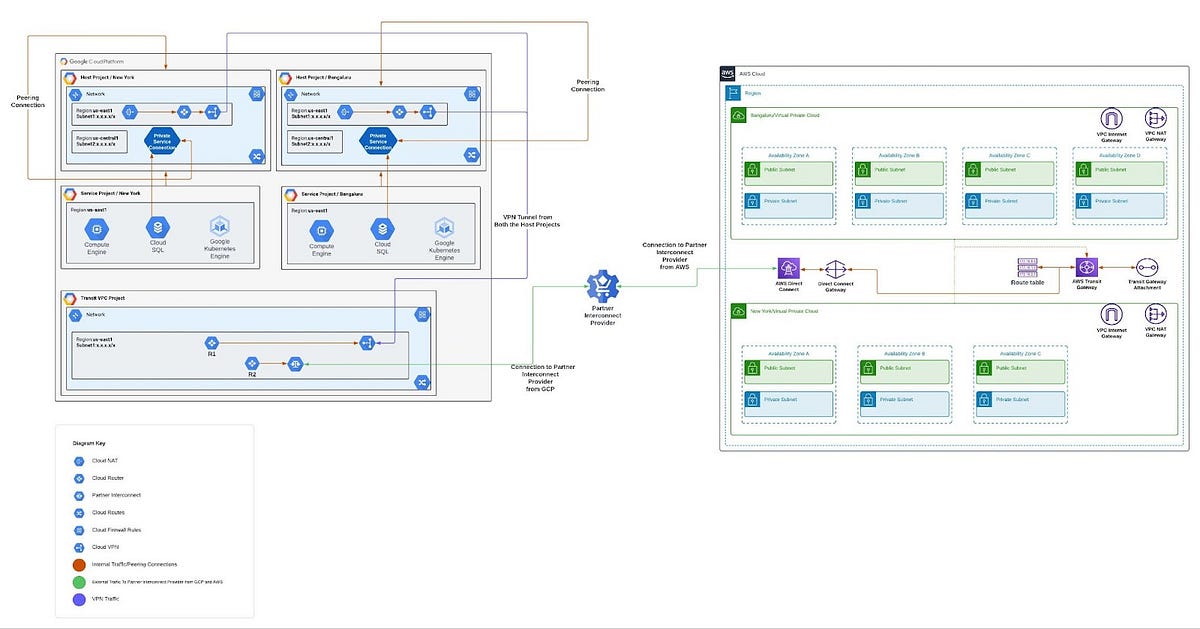Select the AWS Transit Gateway icon
Viewport: 1200px width, 629px height.
pyautogui.click(x=1085, y=268)
